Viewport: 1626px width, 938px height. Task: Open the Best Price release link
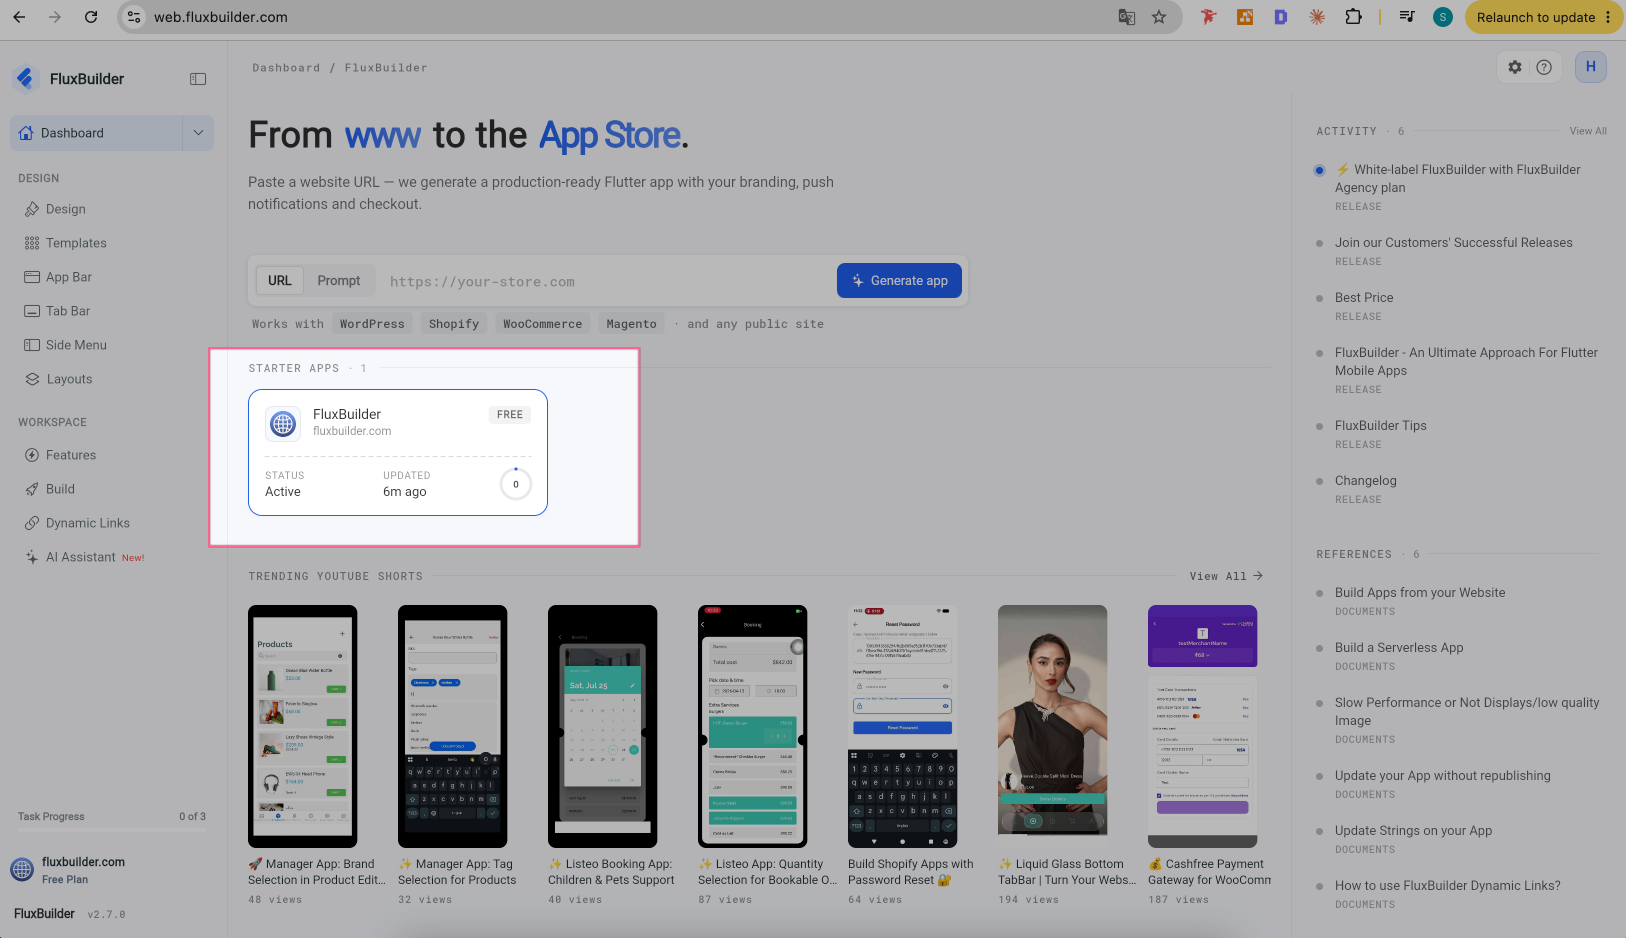(1364, 298)
